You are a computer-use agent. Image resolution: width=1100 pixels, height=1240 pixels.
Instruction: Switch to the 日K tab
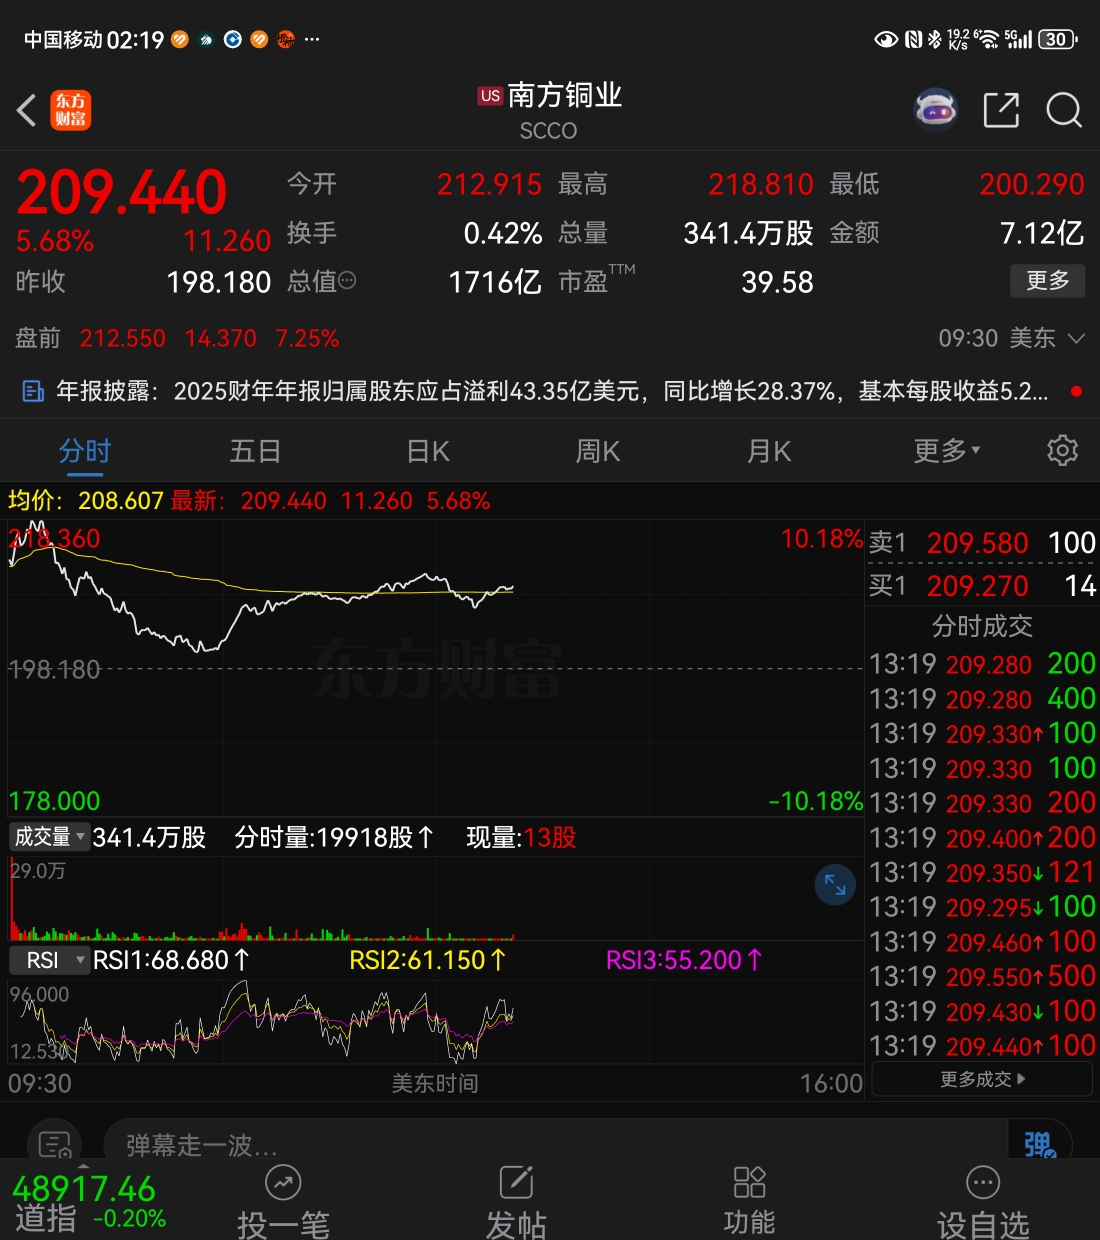coord(428,451)
